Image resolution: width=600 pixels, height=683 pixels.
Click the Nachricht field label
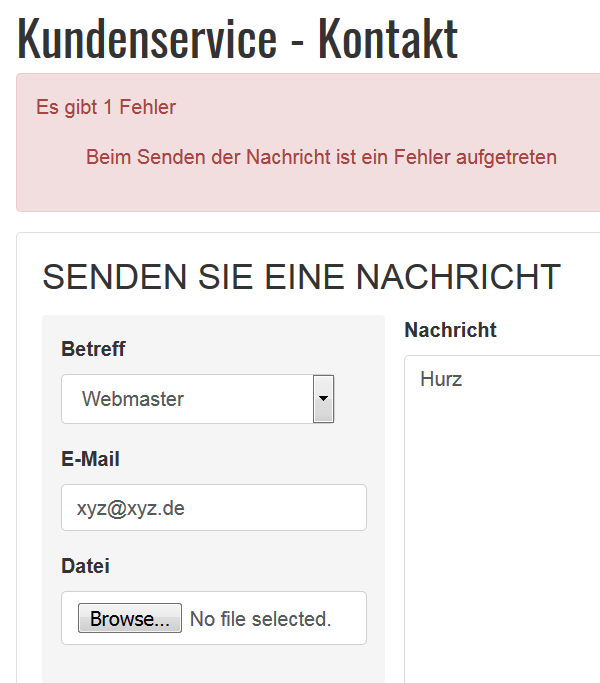451,330
